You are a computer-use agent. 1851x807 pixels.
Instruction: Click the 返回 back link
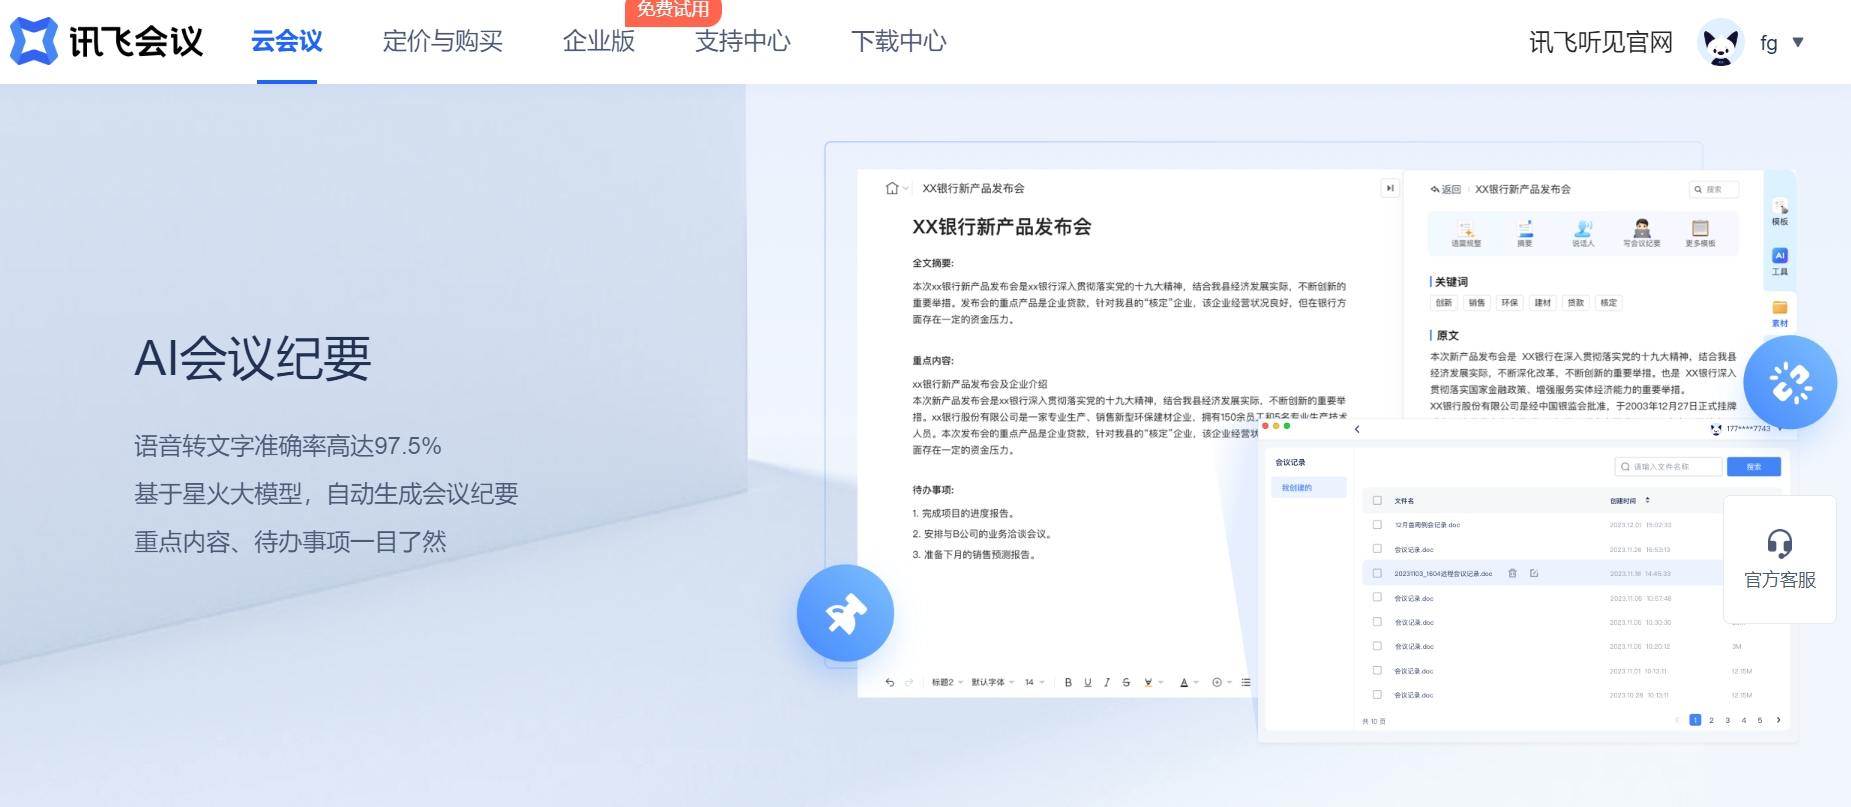1446,189
